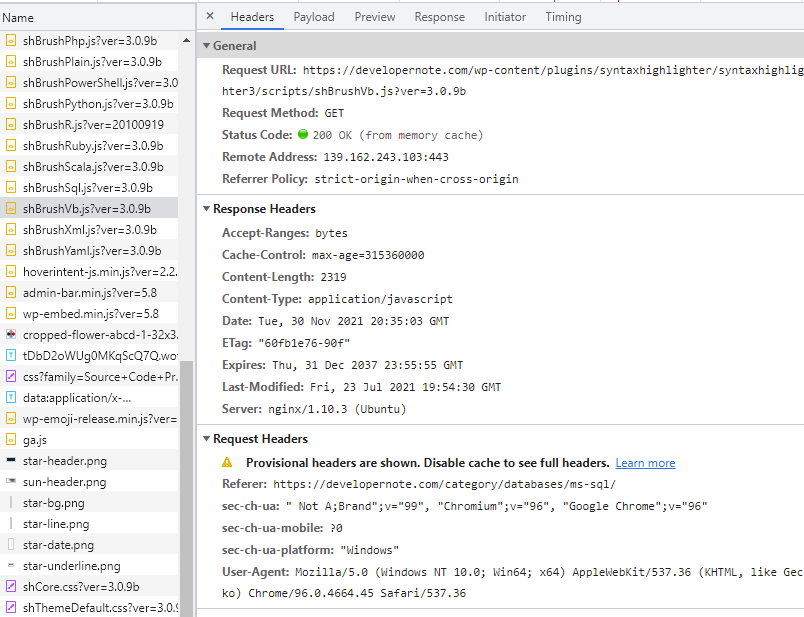804x617 pixels.
Task: Select the admin-bar.min.js script icon
Action: 10,293
